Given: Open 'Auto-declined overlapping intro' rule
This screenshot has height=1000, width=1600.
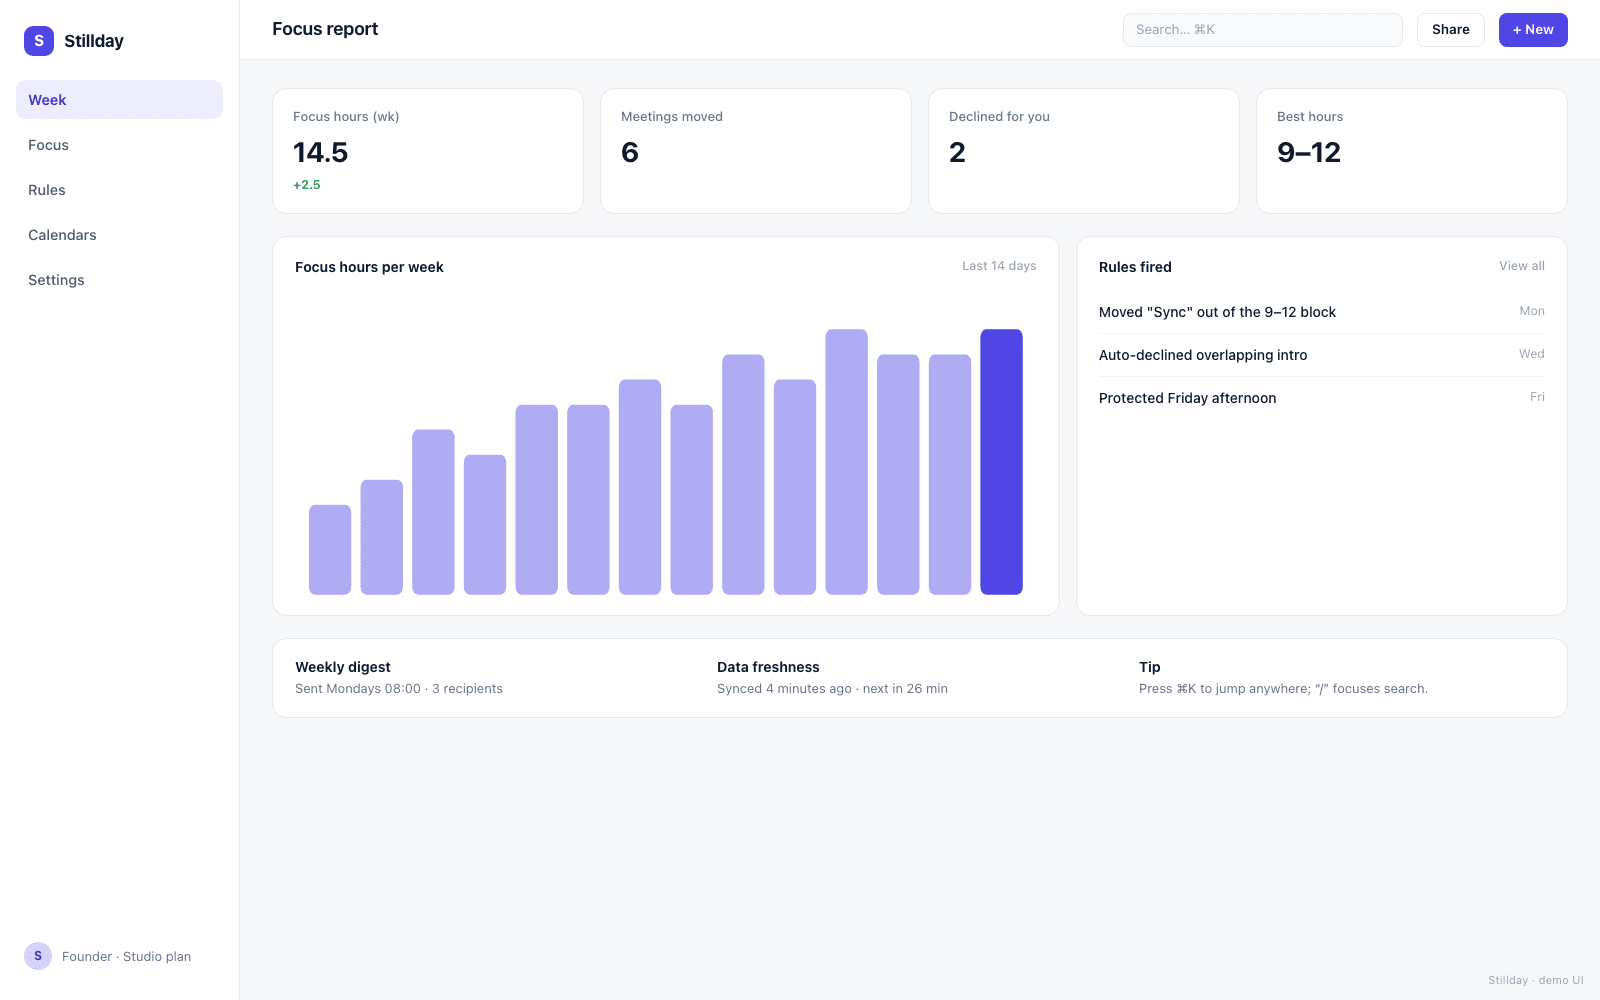Looking at the screenshot, I should click(x=1322, y=355).
